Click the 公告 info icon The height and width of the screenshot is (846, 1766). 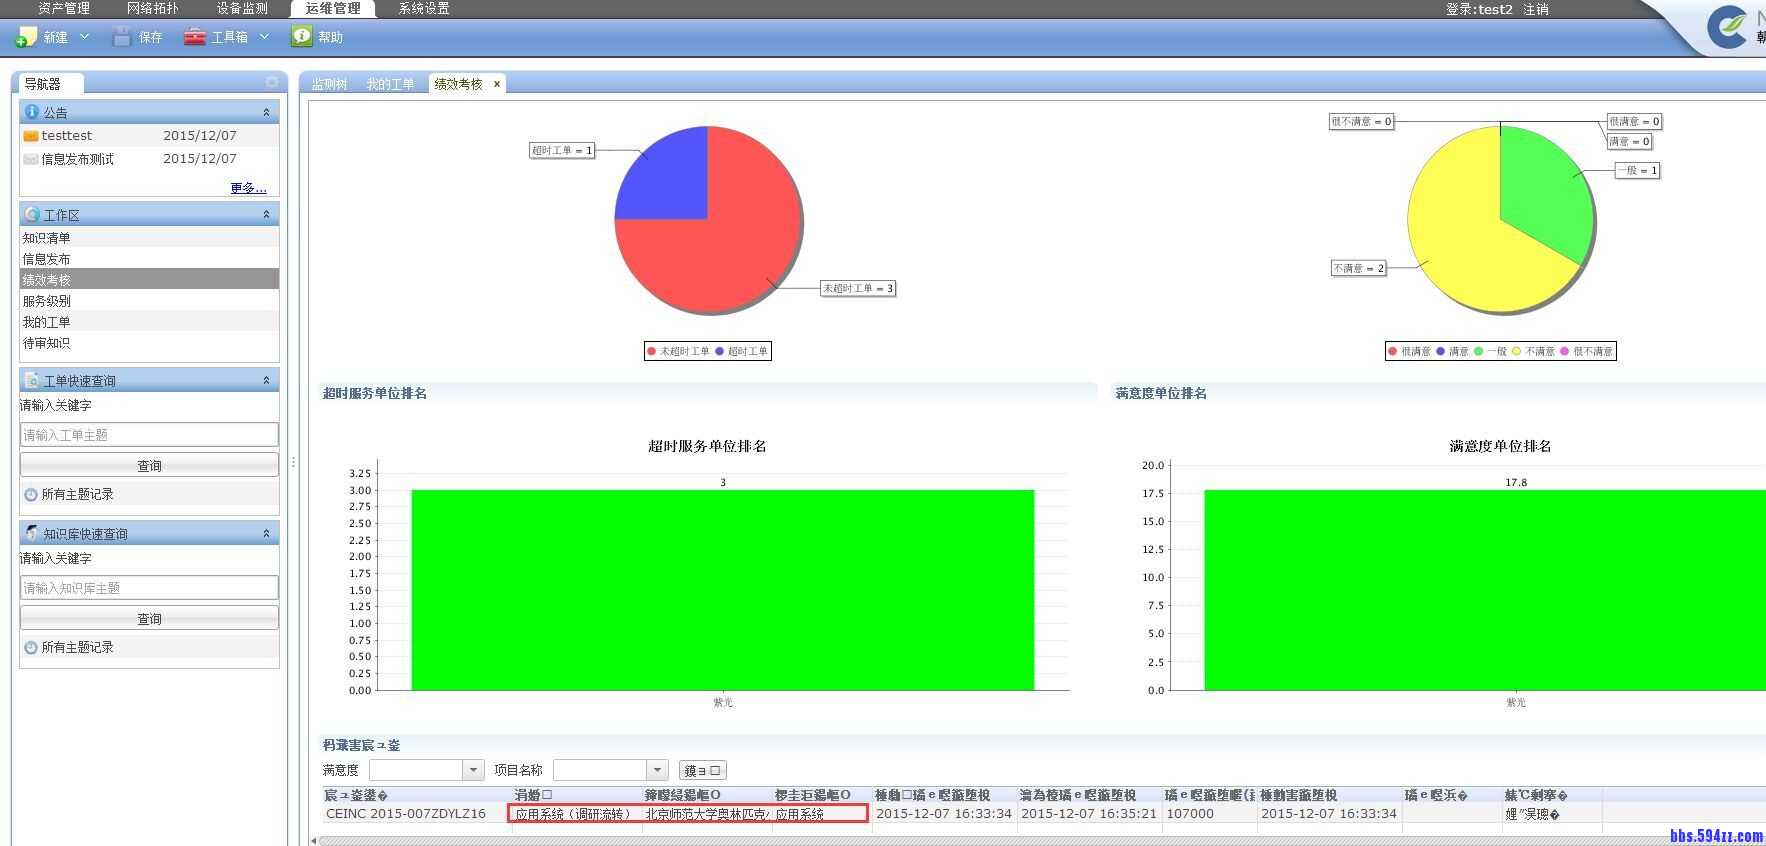(x=32, y=112)
